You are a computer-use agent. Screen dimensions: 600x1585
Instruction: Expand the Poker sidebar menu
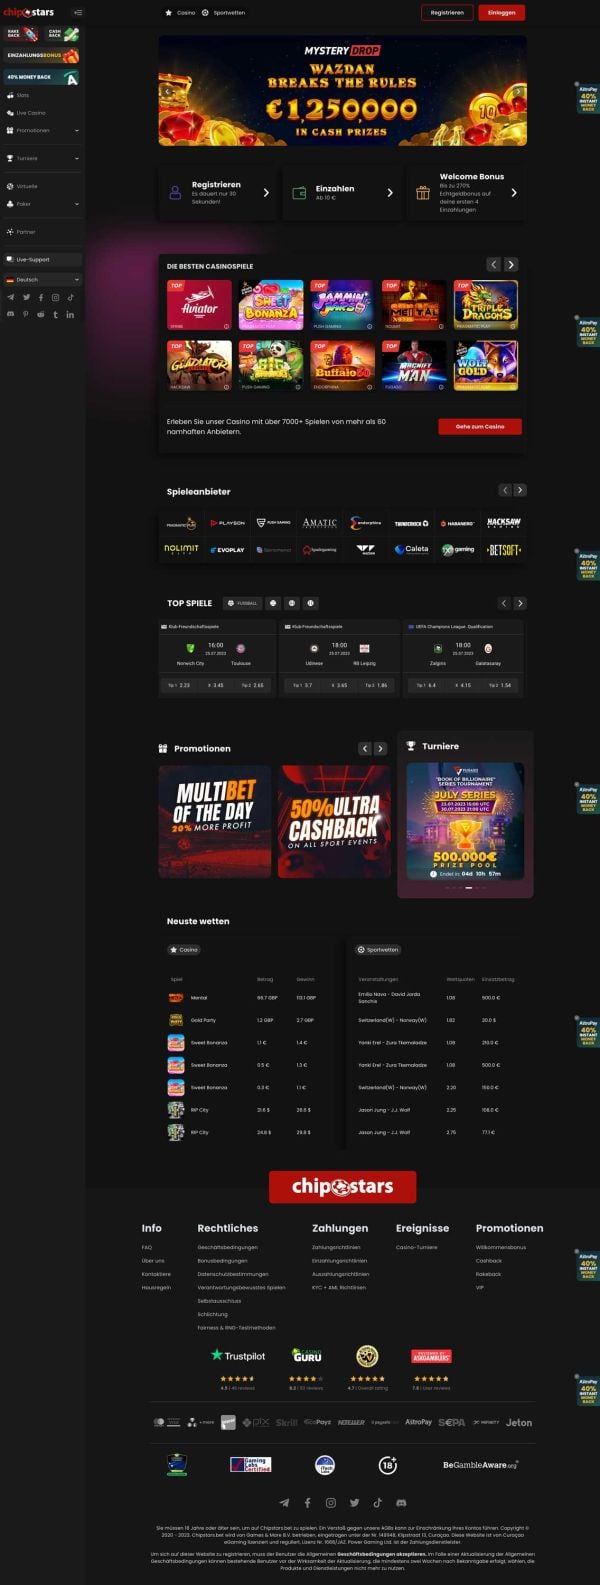tap(42, 204)
